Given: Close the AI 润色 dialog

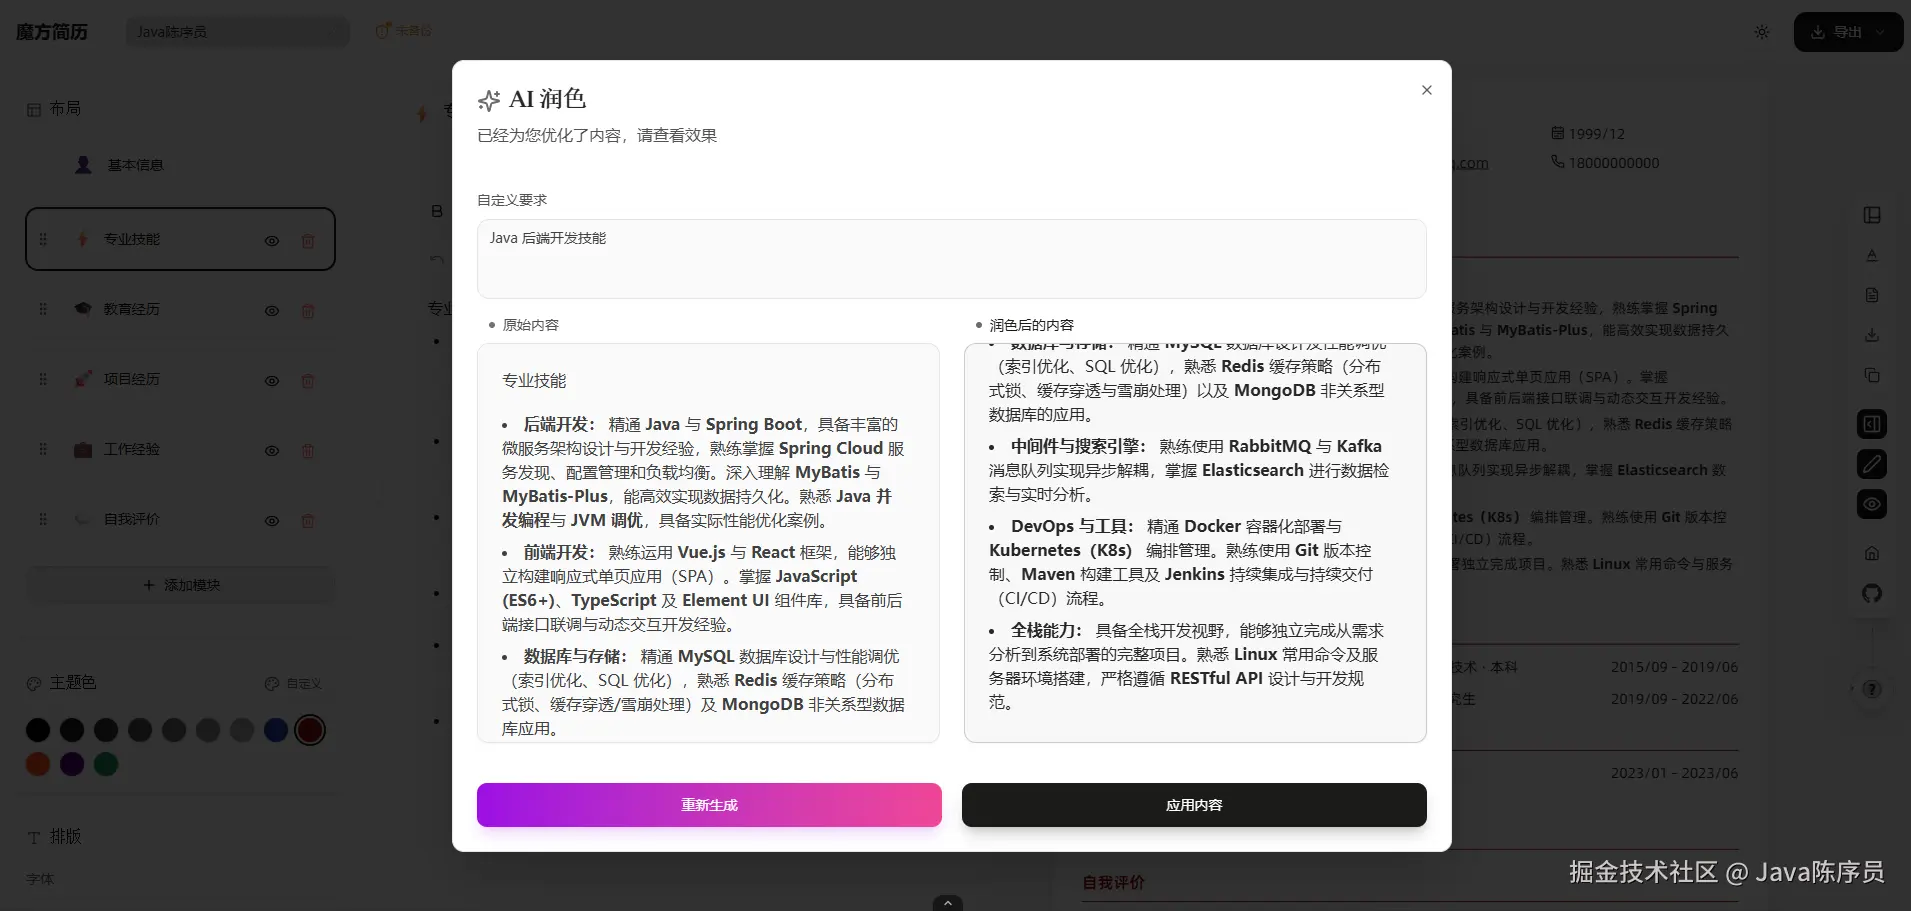Looking at the screenshot, I should point(1427,90).
